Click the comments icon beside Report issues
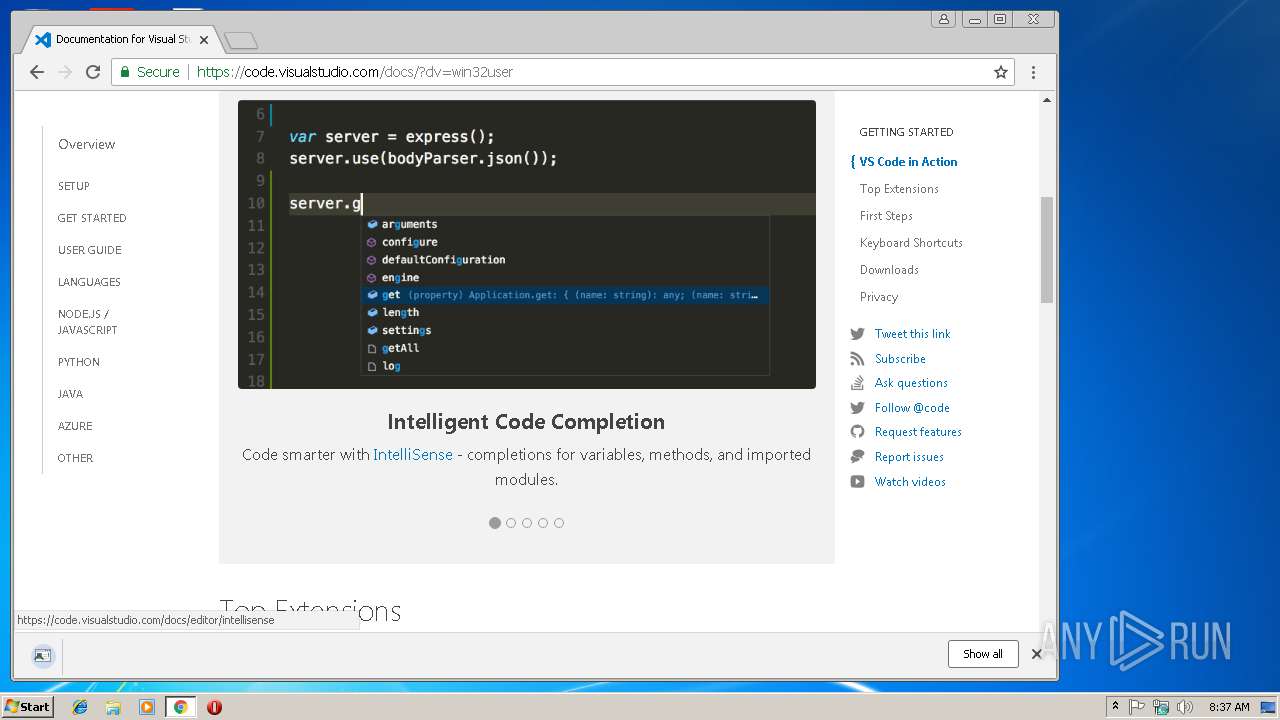The height and width of the screenshot is (720, 1280). (x=857, y=457)
